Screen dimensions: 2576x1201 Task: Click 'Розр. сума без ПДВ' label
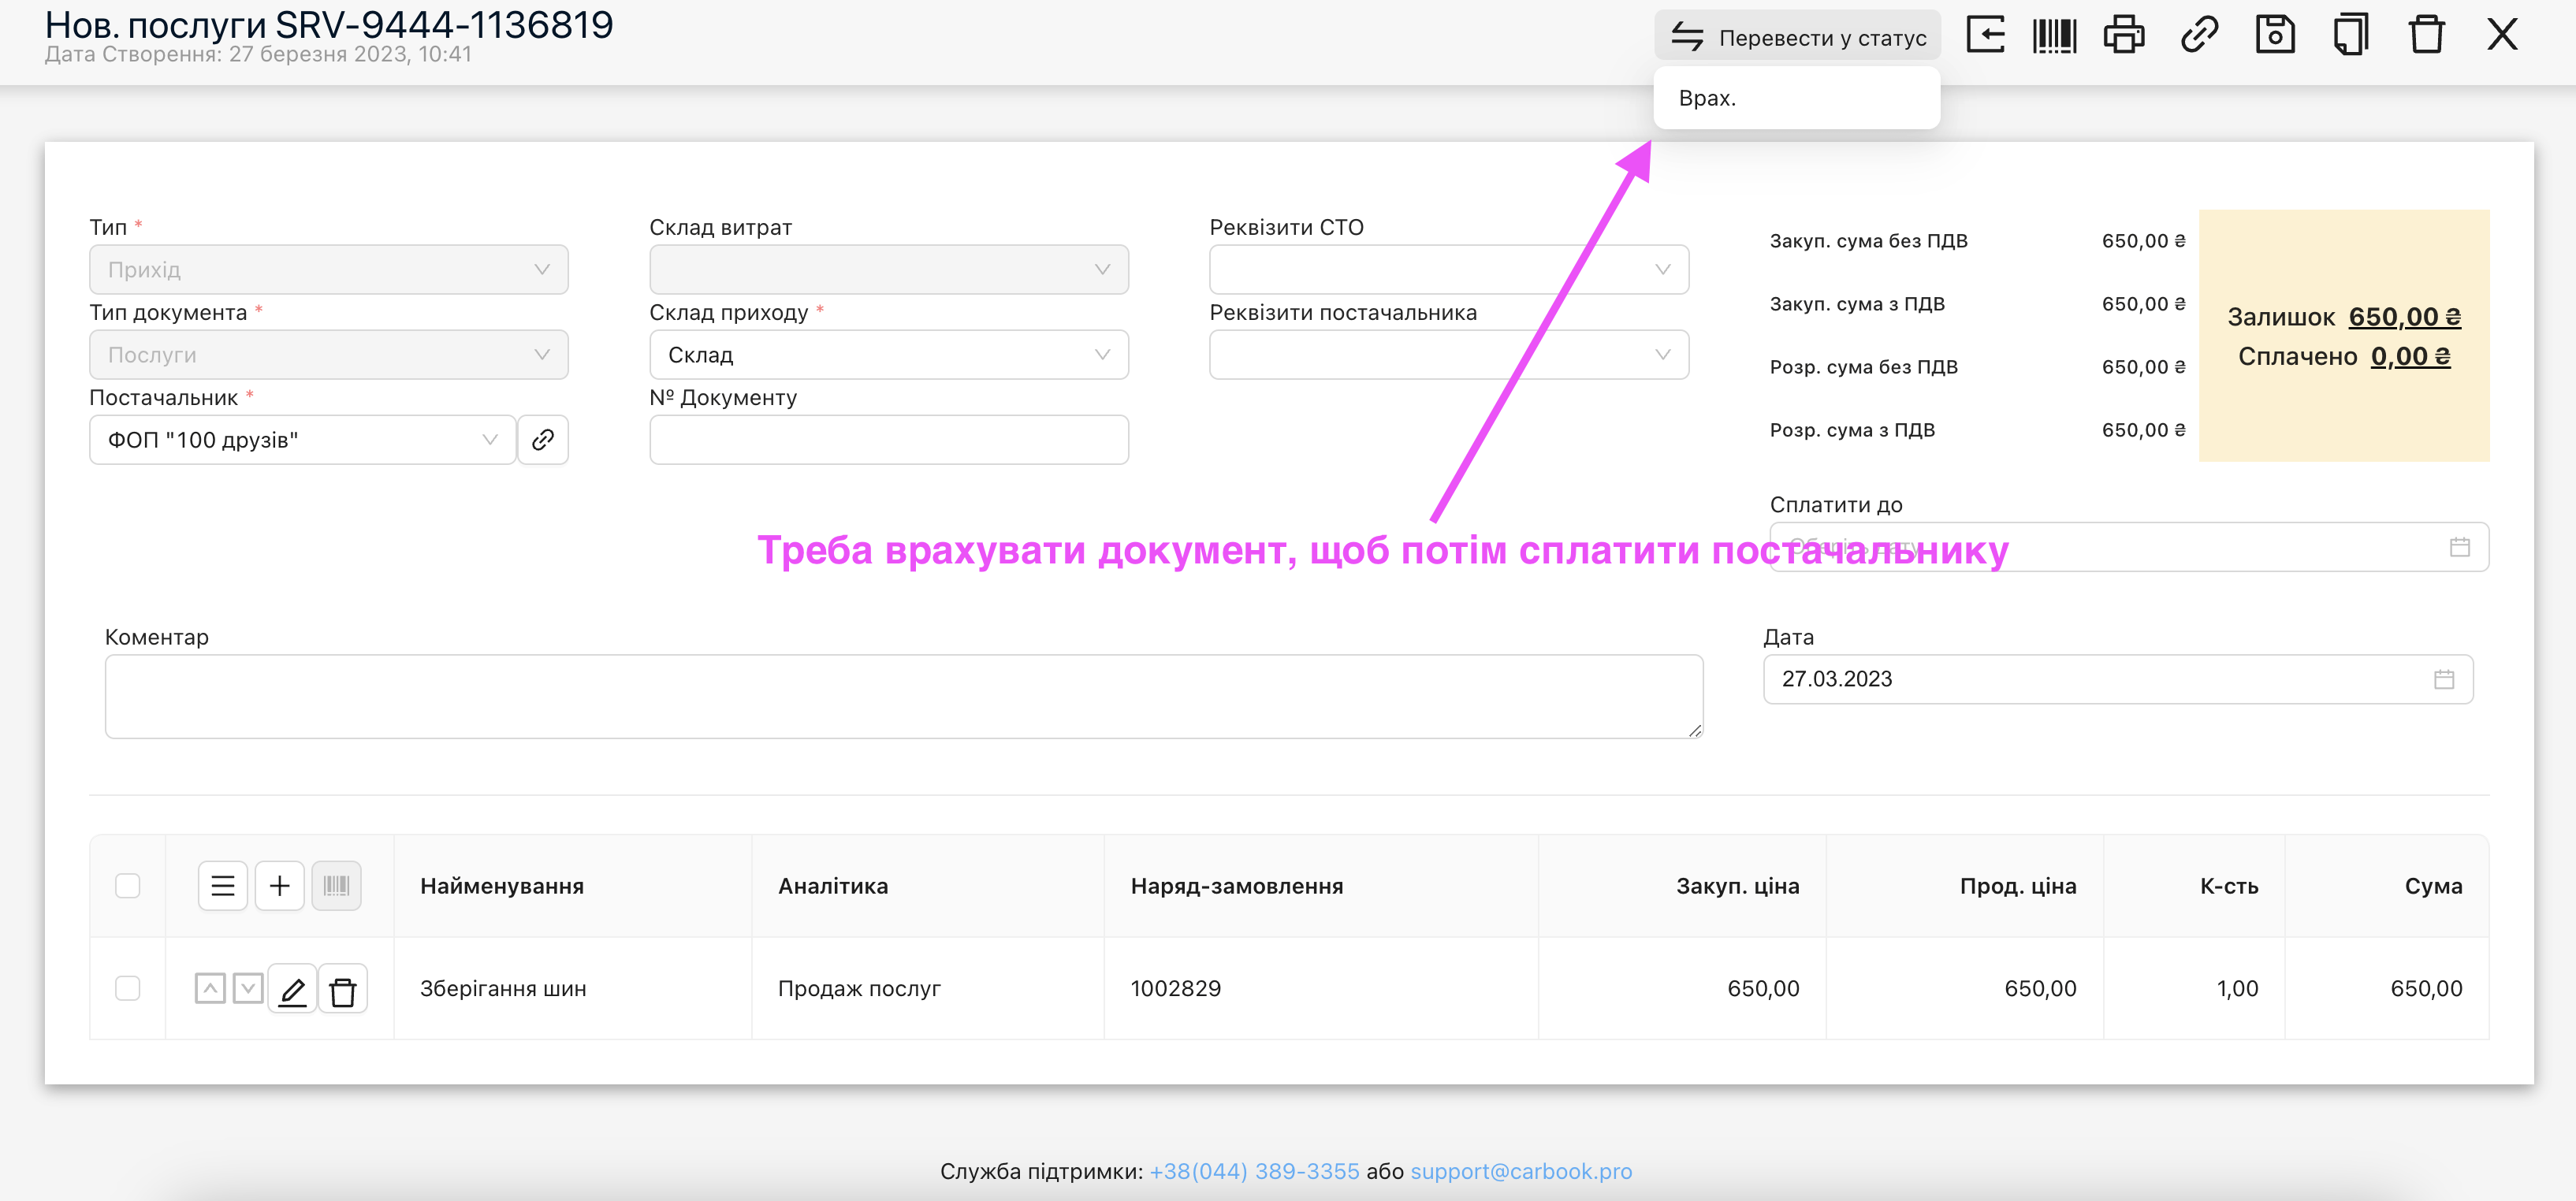pos(1864,367)
